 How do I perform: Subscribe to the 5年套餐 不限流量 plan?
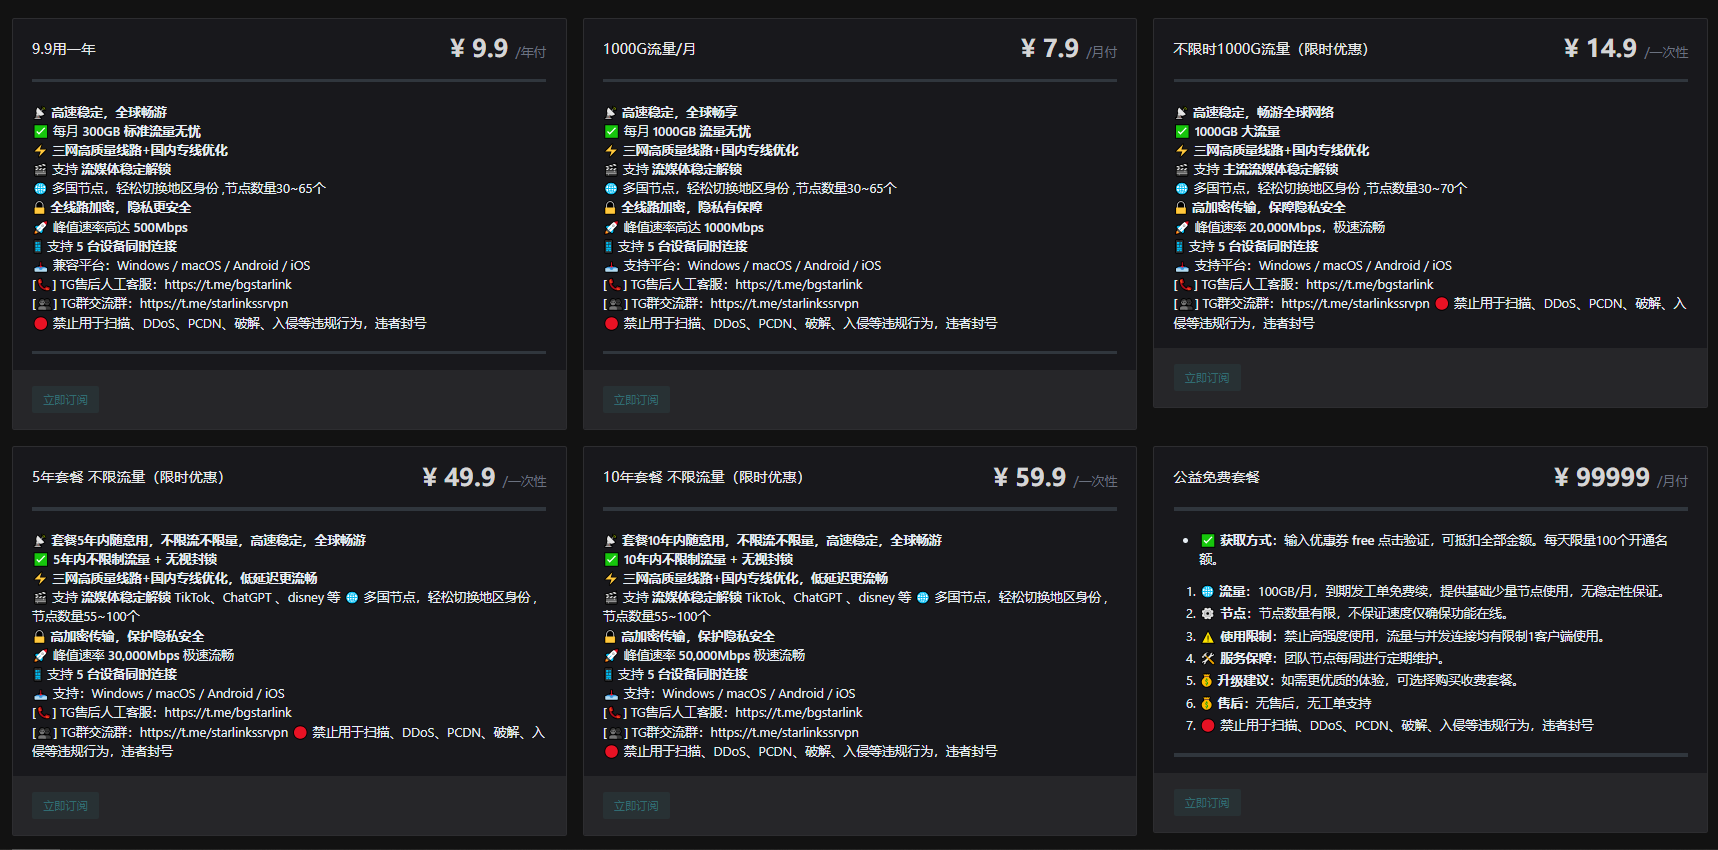point(65,806)
